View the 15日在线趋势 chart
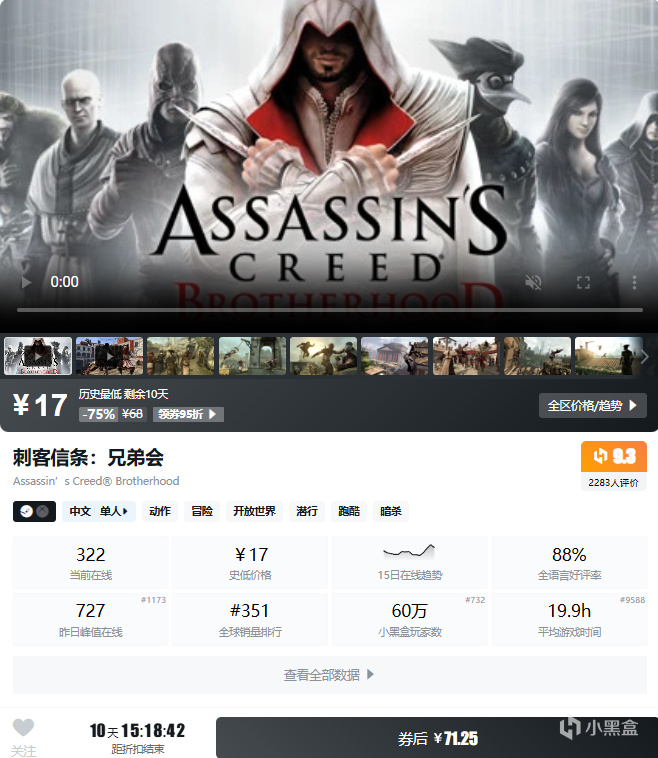 point(409,562)
